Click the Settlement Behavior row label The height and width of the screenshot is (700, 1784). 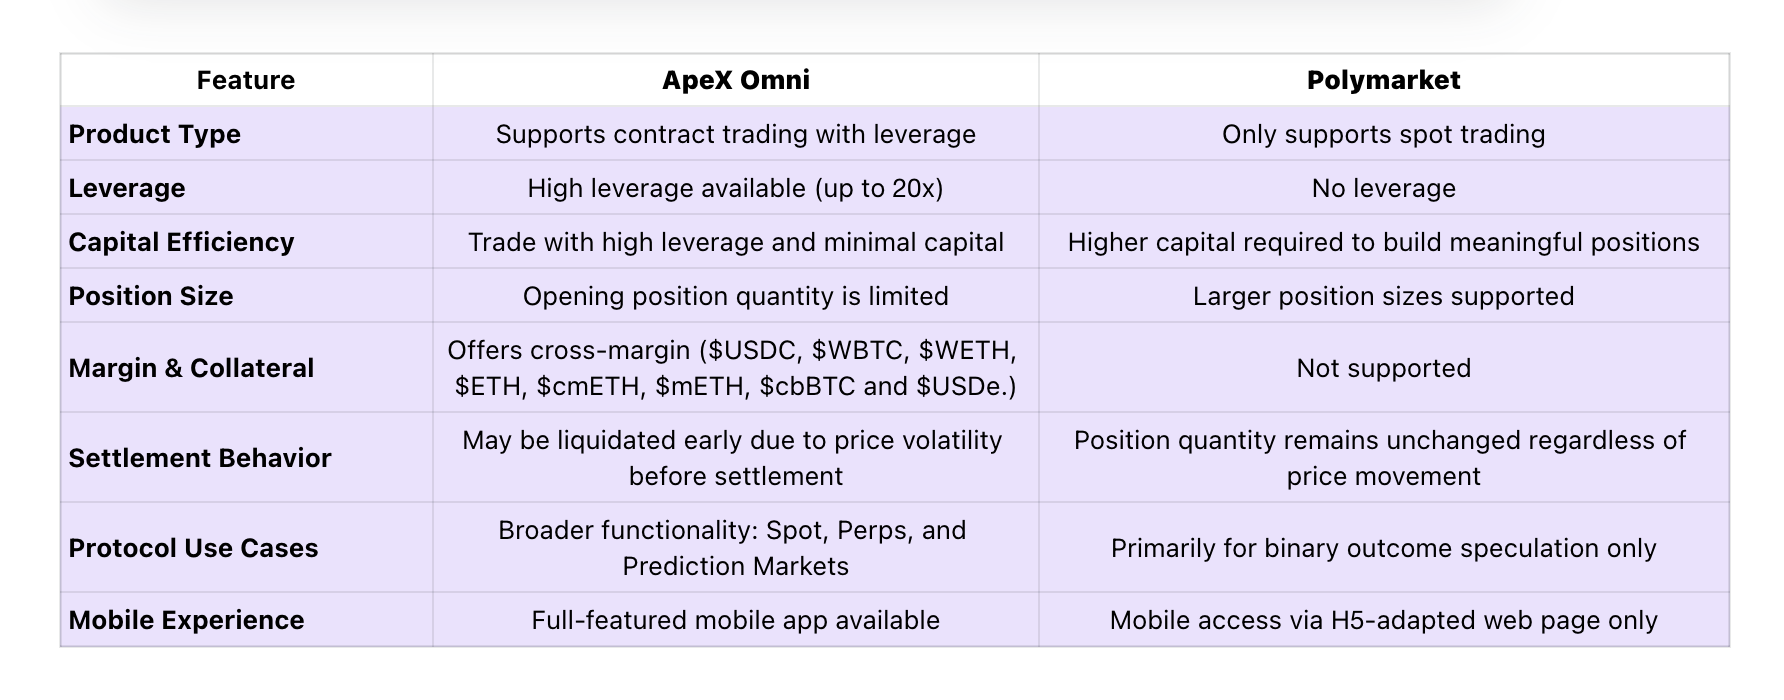click(x=200, y=458)
